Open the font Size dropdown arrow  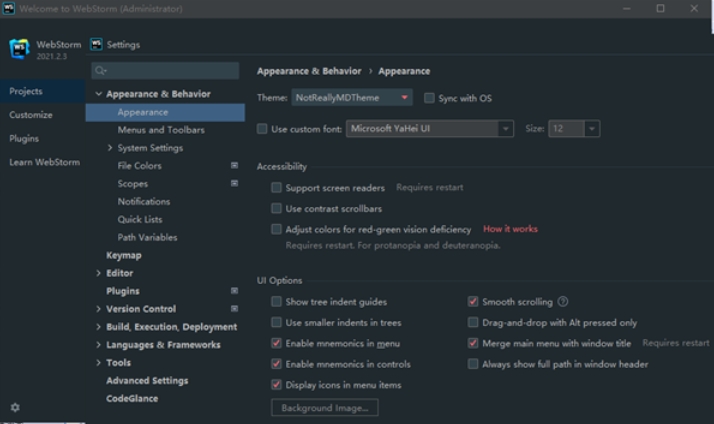click(x=592, y=129)
